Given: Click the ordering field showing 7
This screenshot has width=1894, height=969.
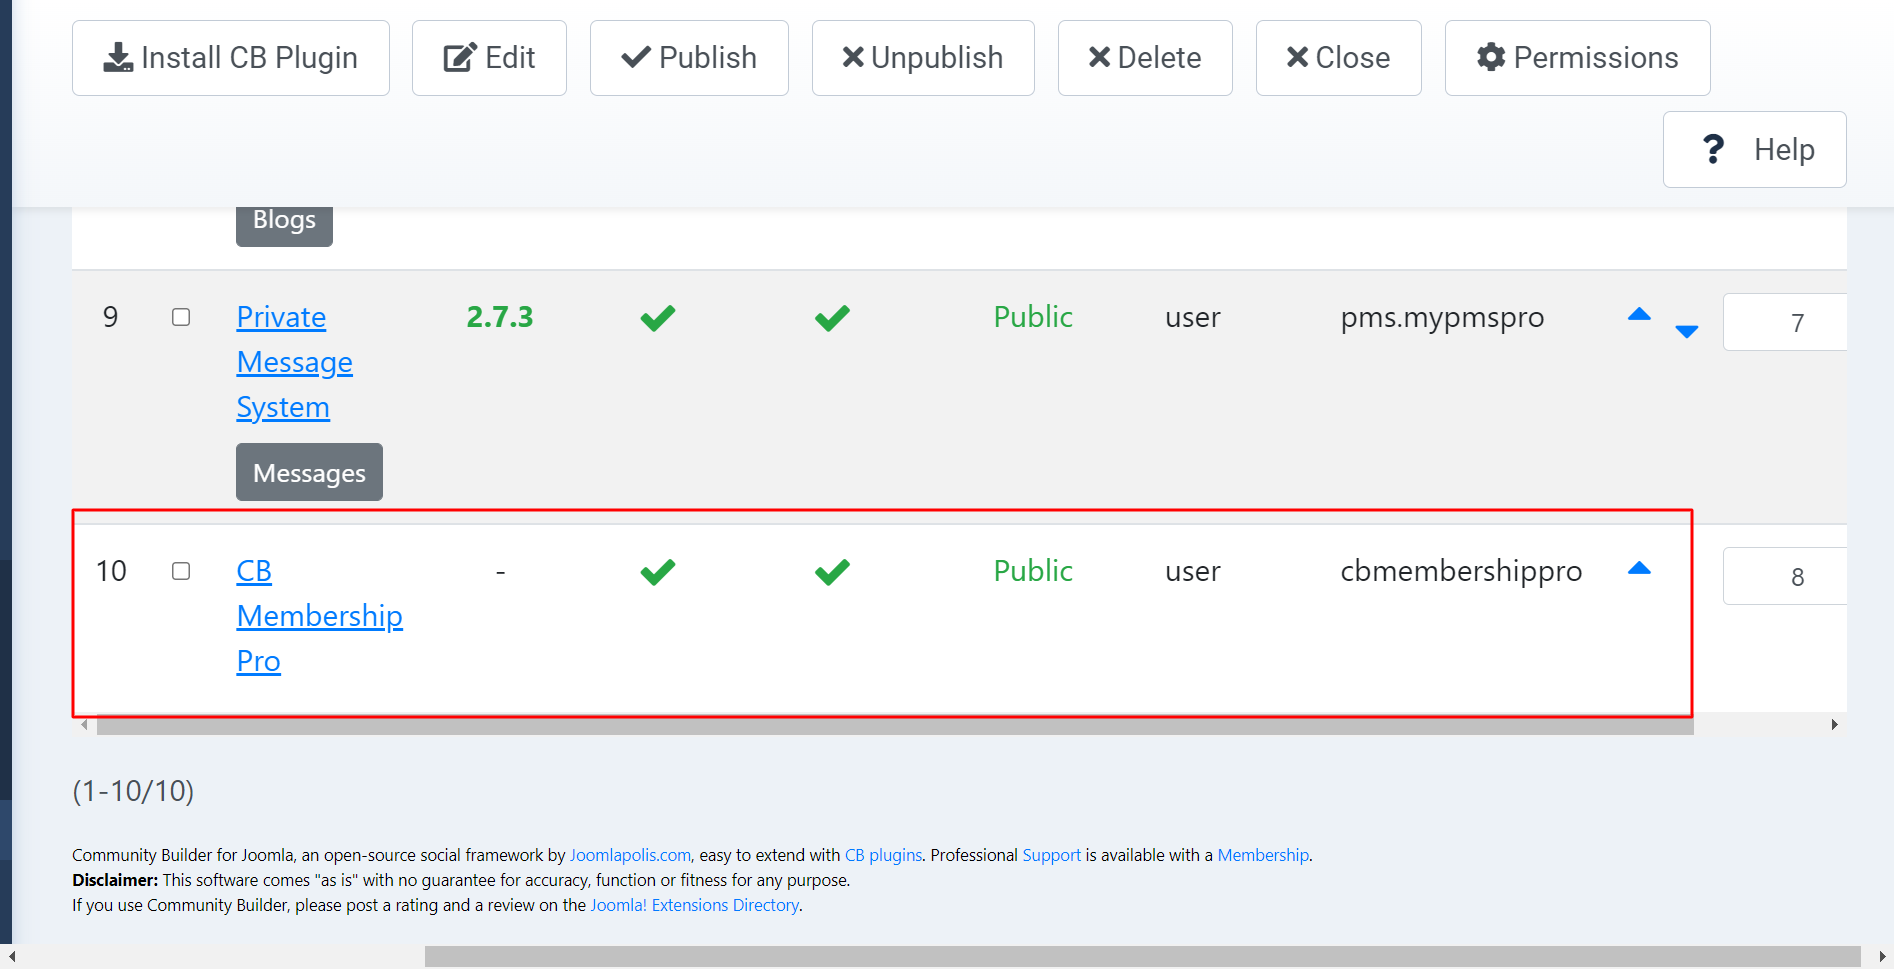Looking at the screenshot, I should click(x=1785, y=322).
